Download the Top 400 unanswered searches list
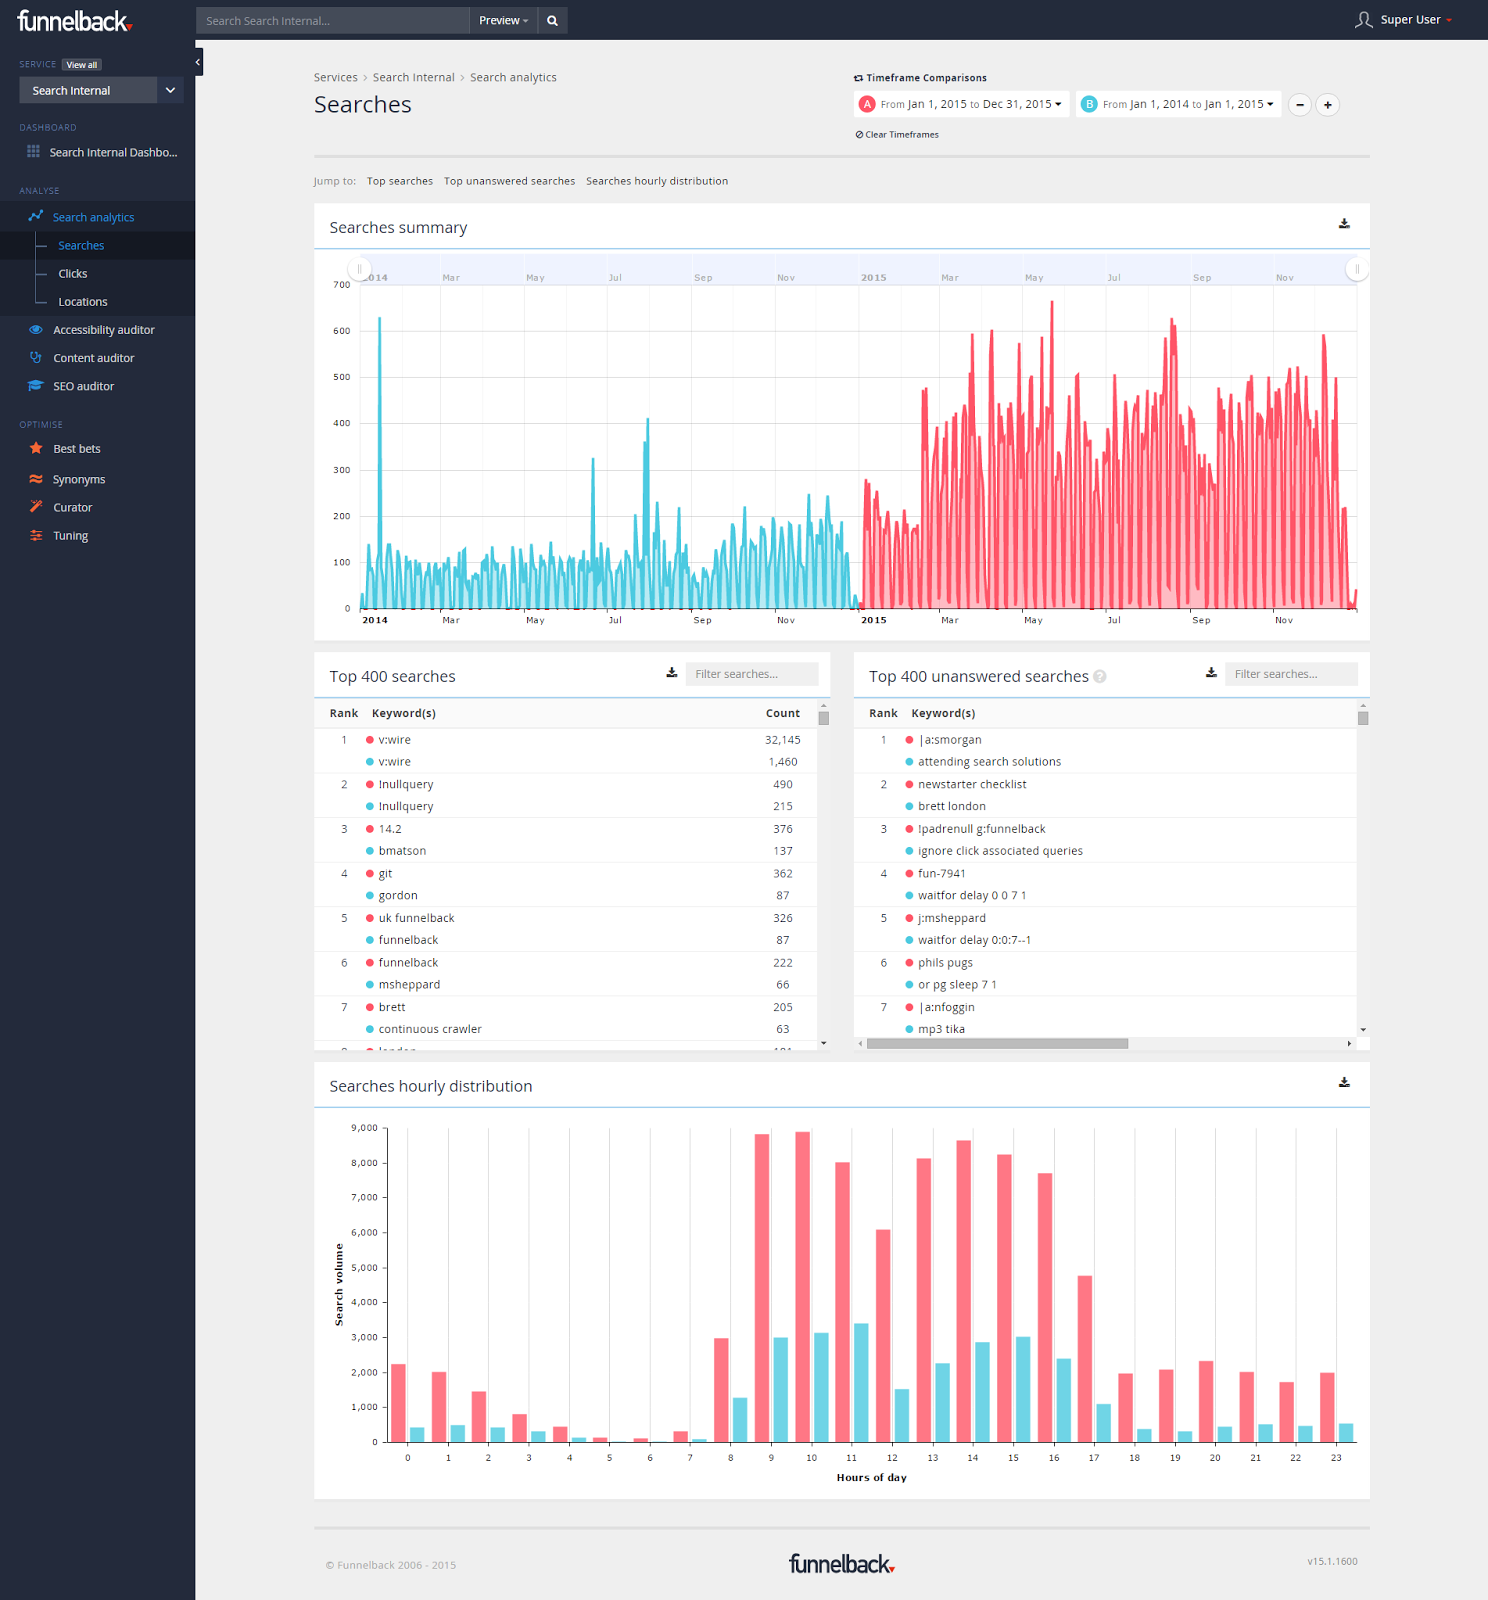Screen dimensions: 1488x1600 1211,673
